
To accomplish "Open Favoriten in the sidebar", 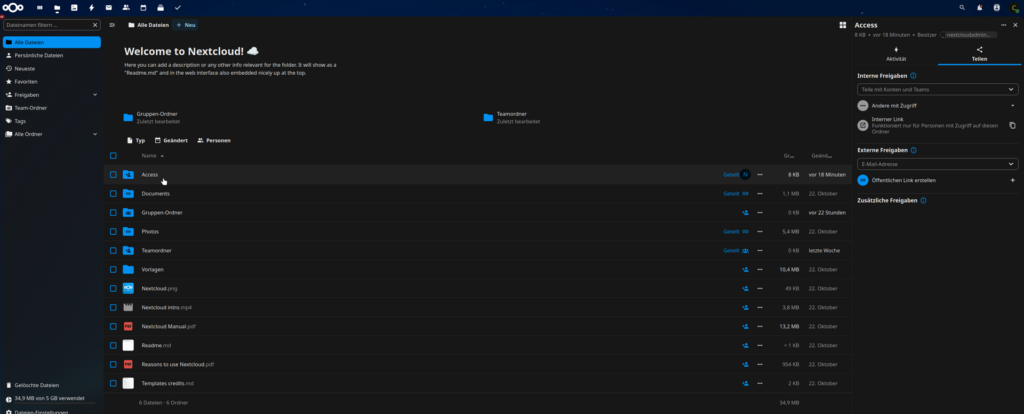I will click(x=26, y=81).
